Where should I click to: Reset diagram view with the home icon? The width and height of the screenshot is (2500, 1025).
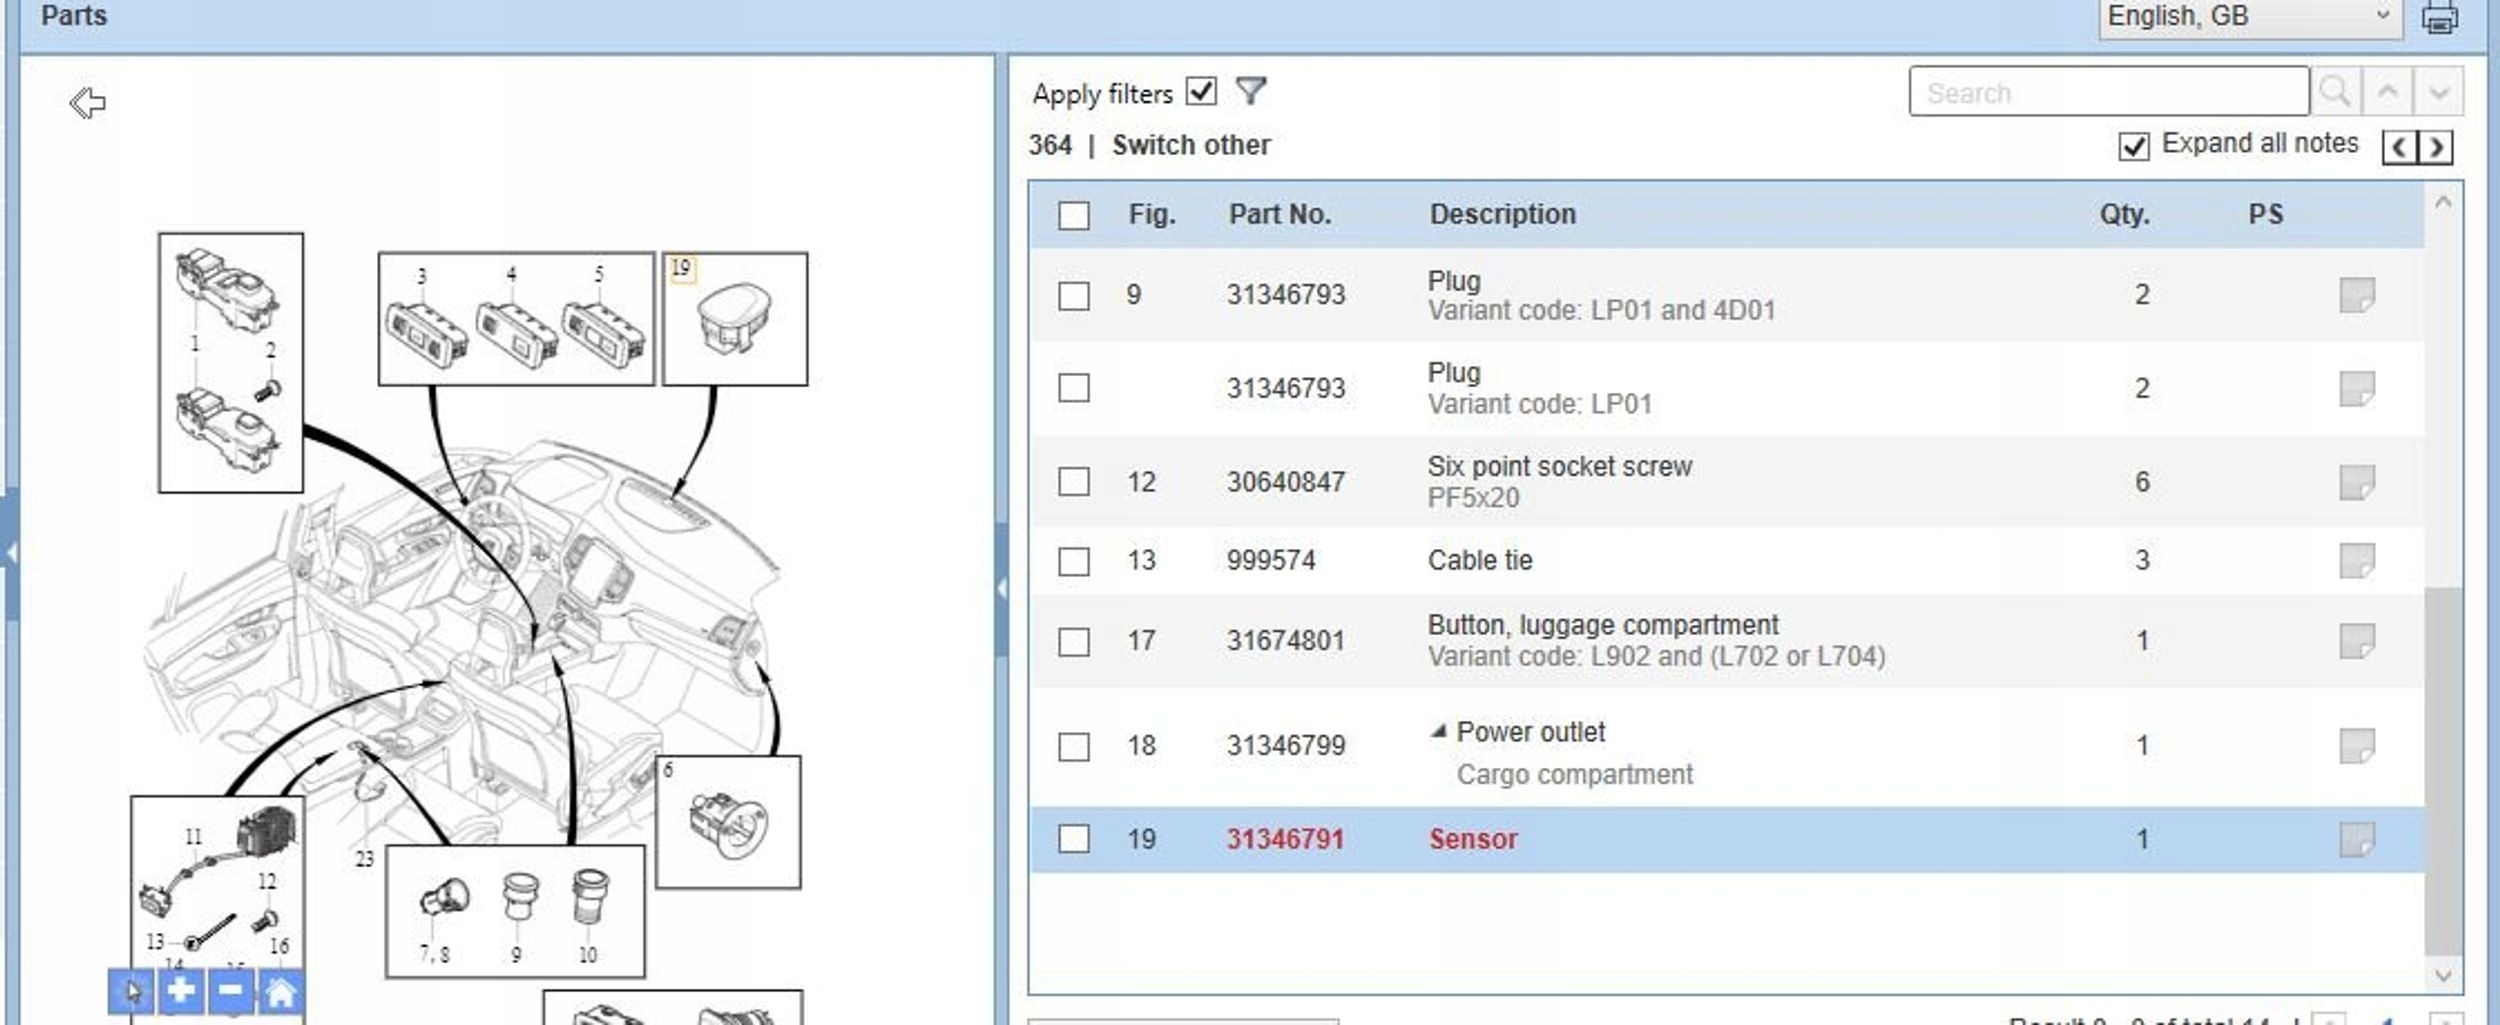coord(281,992)
